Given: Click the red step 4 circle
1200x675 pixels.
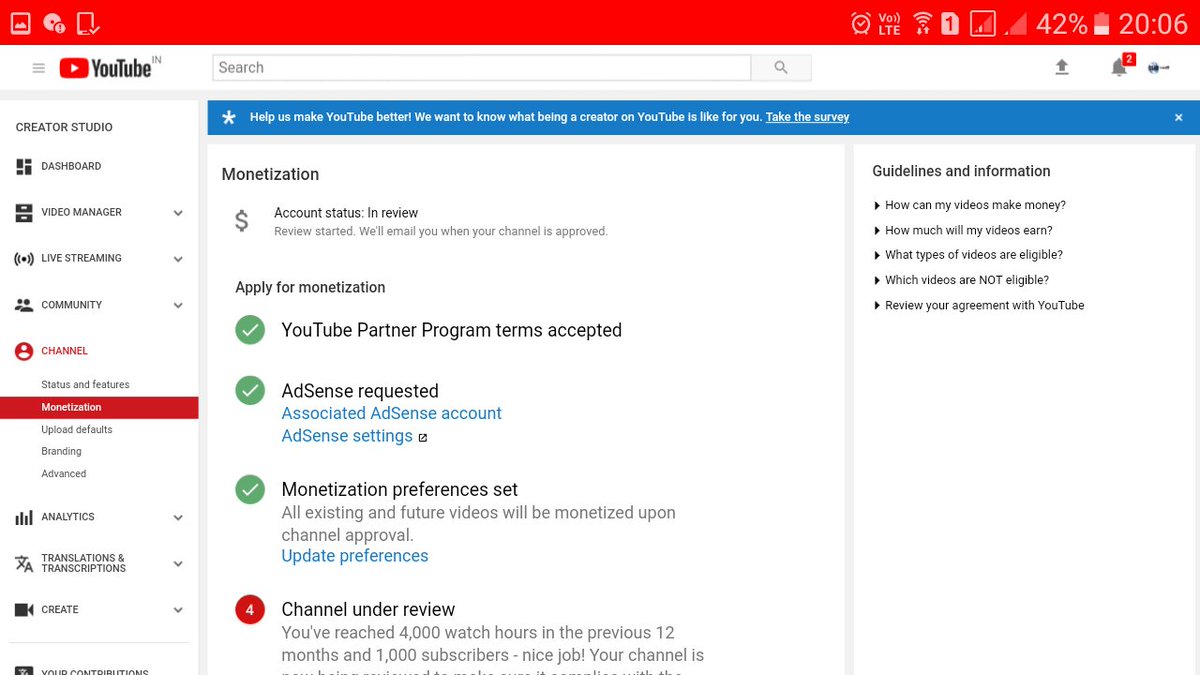Looking at the screenshot, I should pyautogui.click(x=250, y=610).
